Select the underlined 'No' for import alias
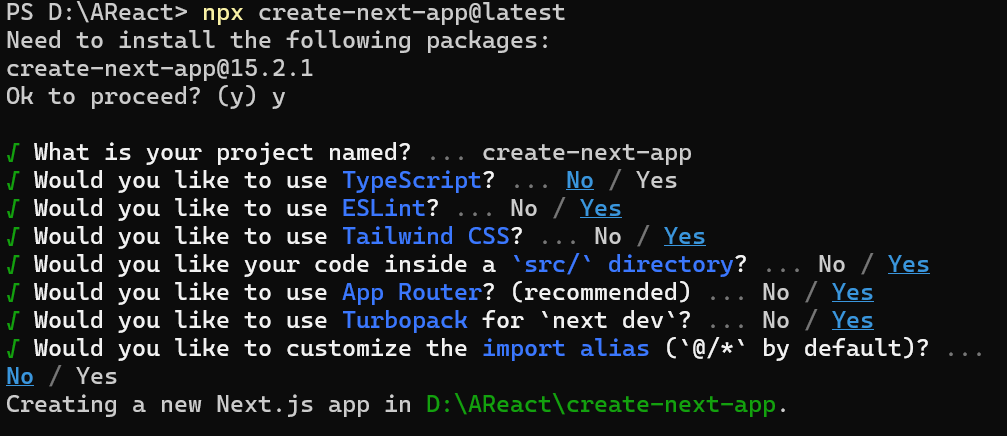The image size is (1007, 436). click(x=20, y=377)
